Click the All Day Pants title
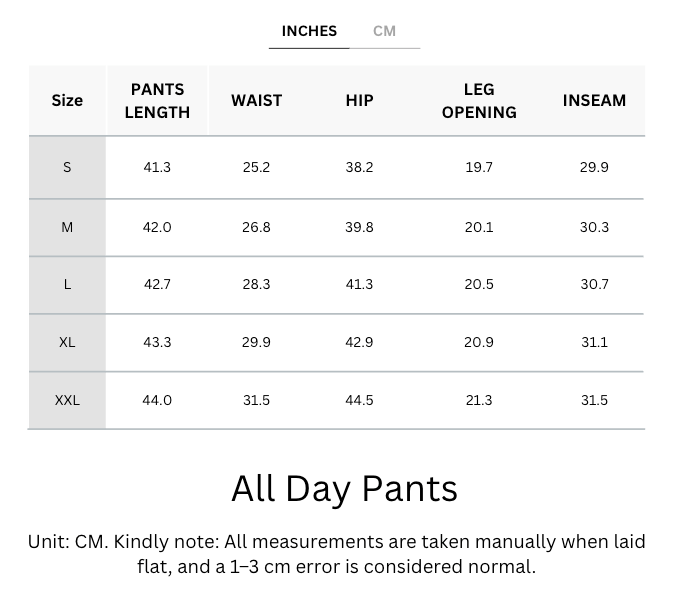This screenshot has height=594, width=675. tap(344, 488)
